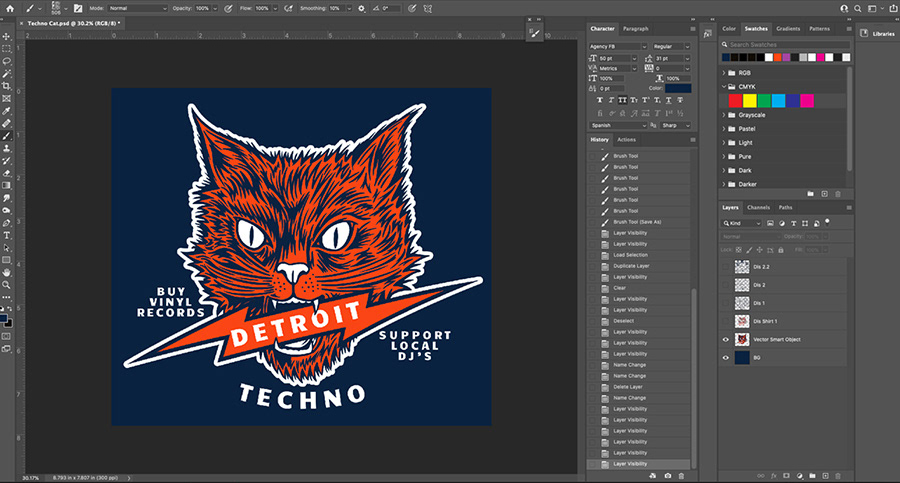Select the Gradient tool
The height and width of the screenshot is (483, 900).
coord(6,186)
